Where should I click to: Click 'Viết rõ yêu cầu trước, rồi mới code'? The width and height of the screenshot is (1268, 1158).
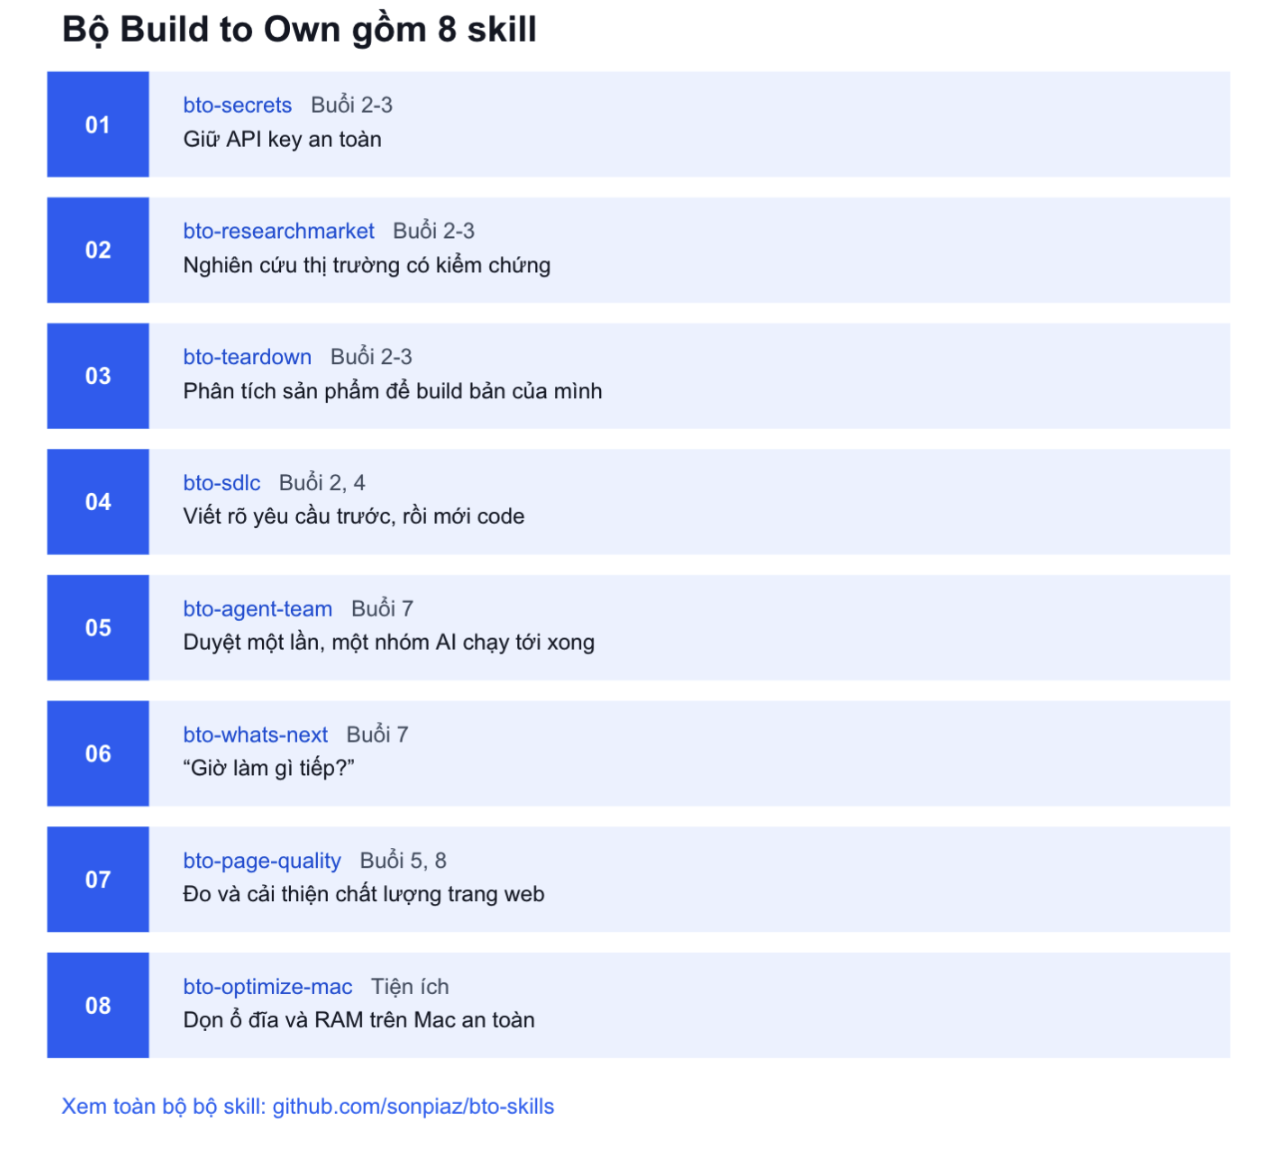(353, 516)
